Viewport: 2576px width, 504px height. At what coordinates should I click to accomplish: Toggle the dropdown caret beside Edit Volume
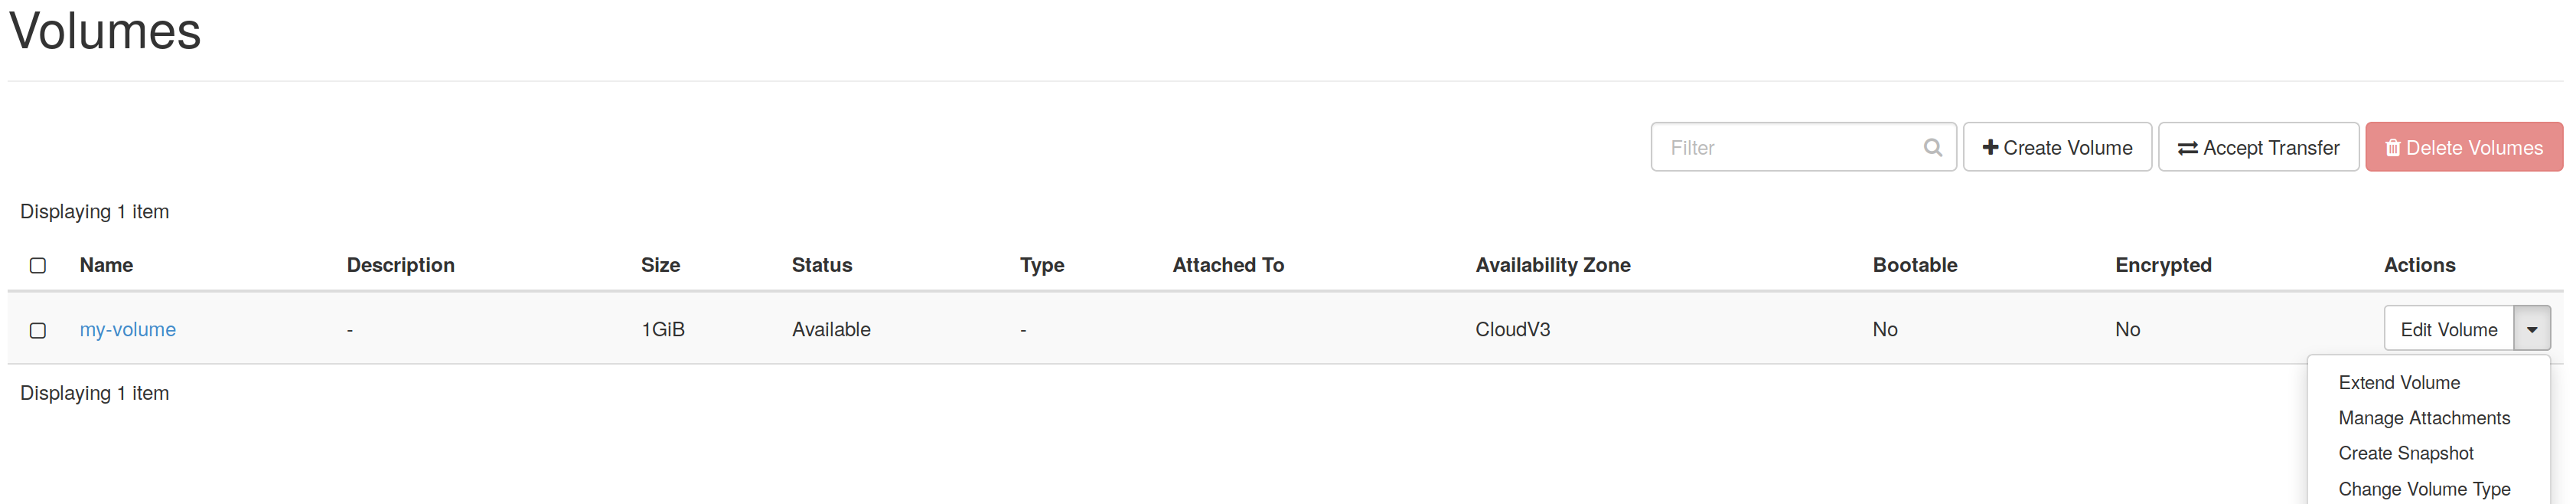(x=2531, y=329)
